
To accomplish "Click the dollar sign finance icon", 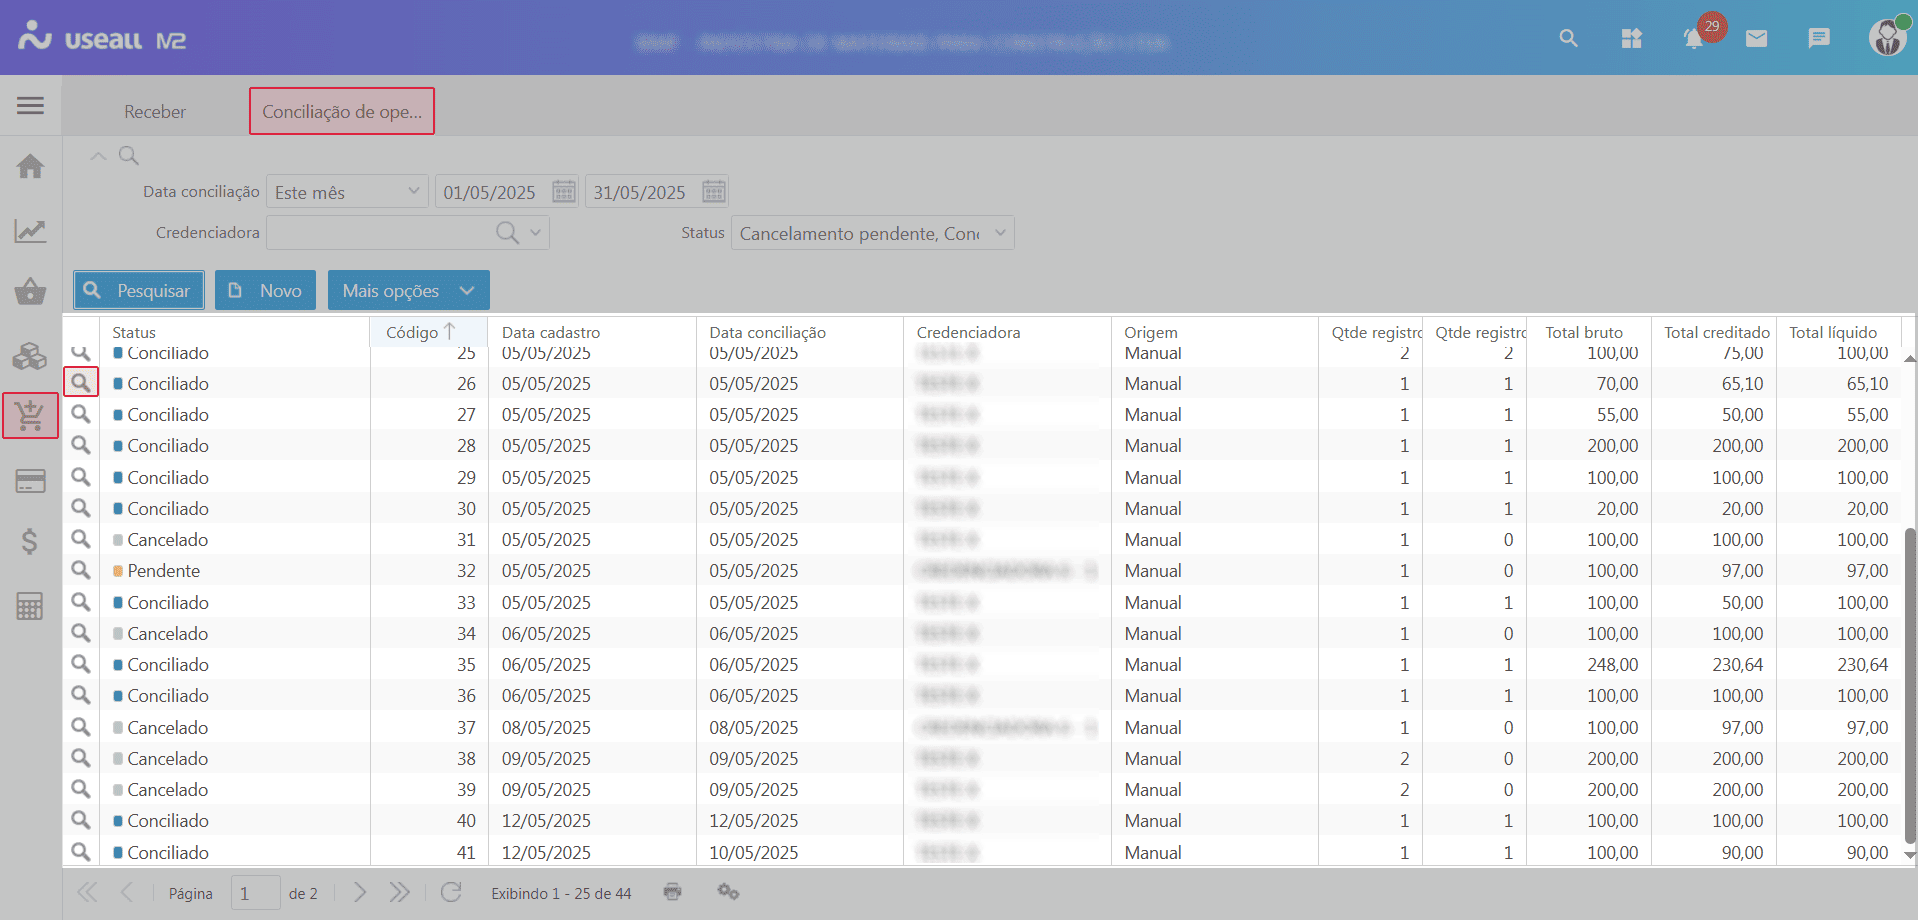I will tap(30, 541).
